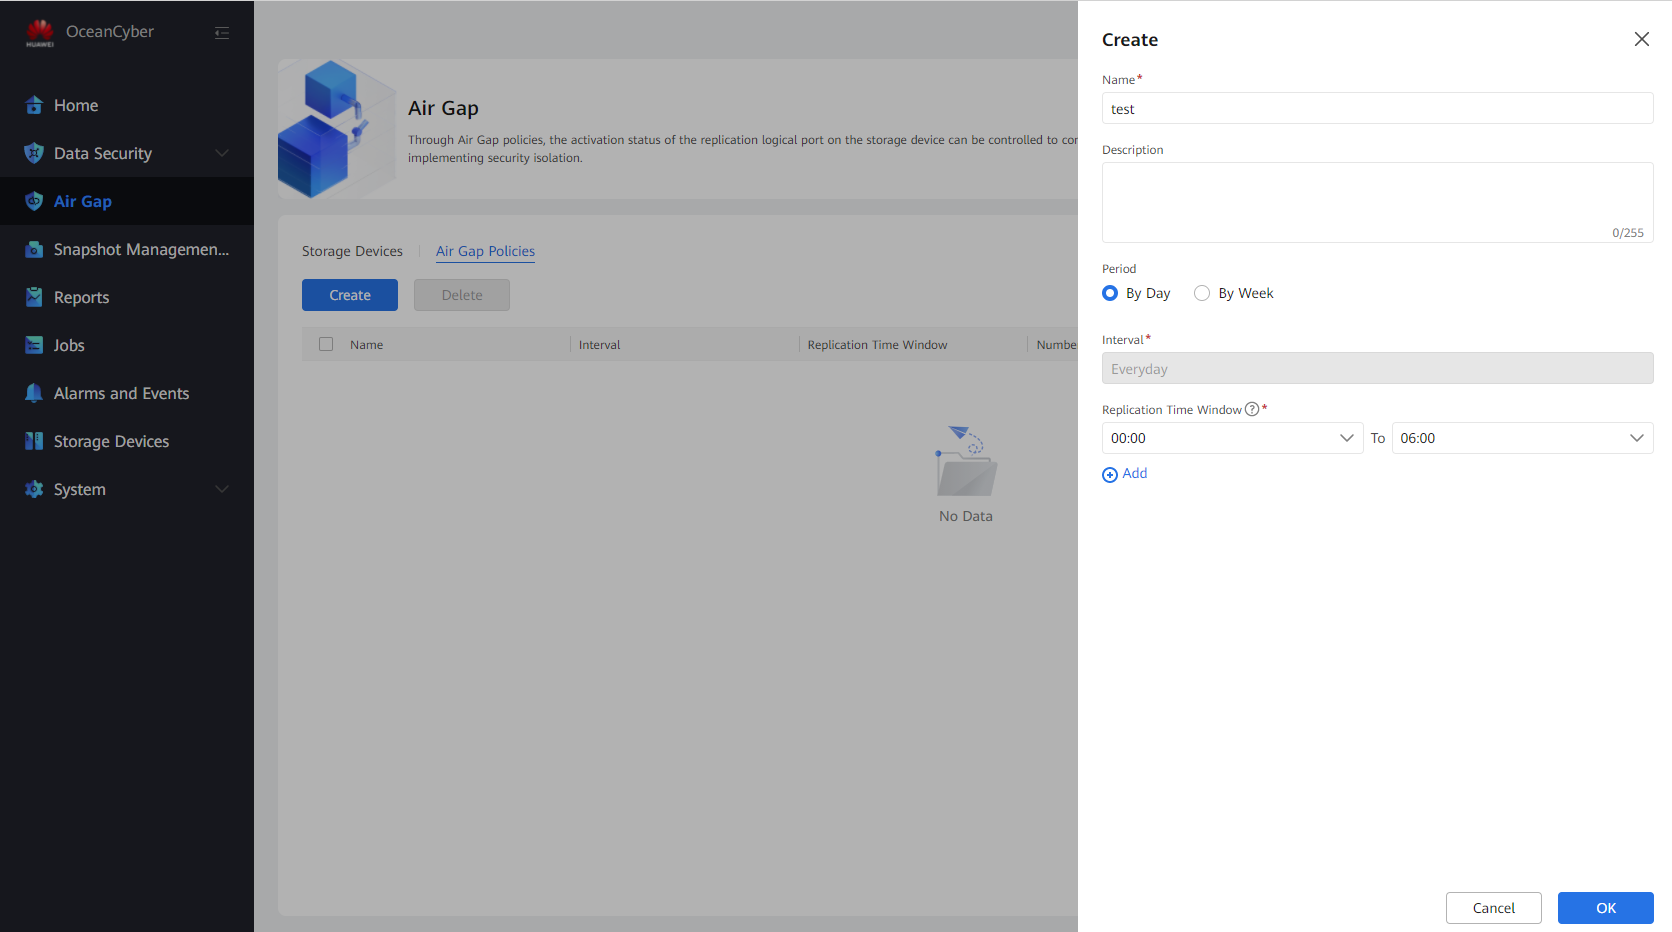Select the By Day period option
Viewport: 1672px width, 932px height.
pos(1110,293)
